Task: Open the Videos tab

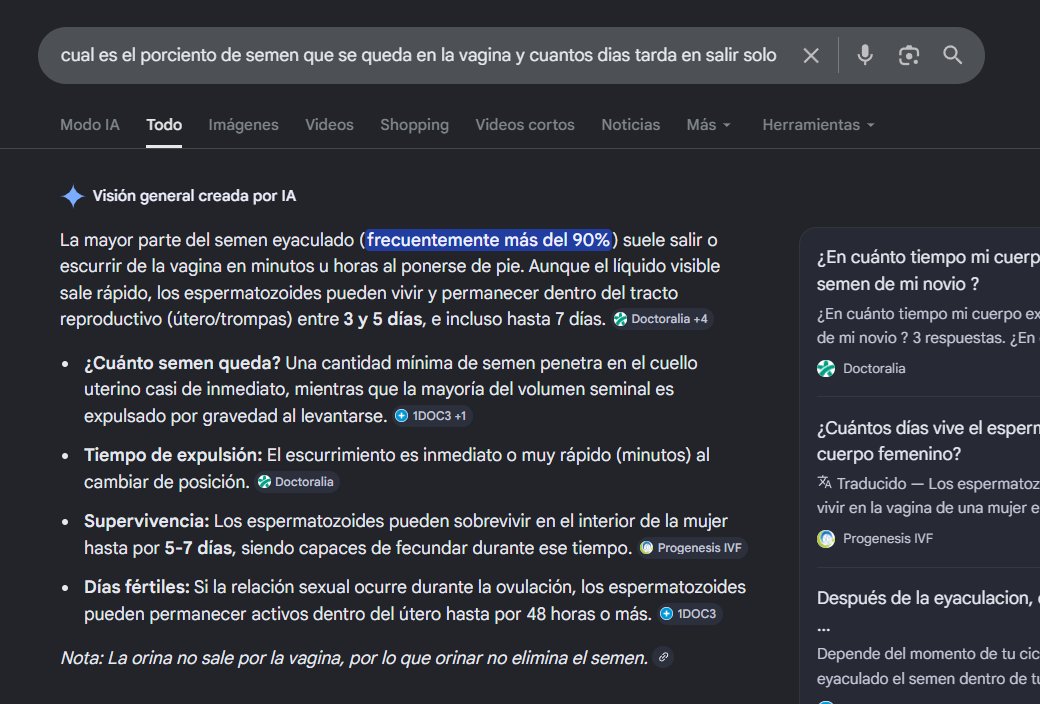Action: pos(329,125)
